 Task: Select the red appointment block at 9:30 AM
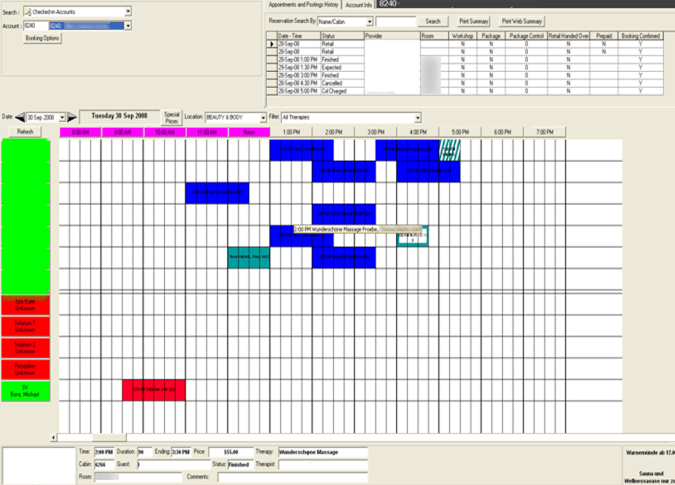tap(154, 390)
